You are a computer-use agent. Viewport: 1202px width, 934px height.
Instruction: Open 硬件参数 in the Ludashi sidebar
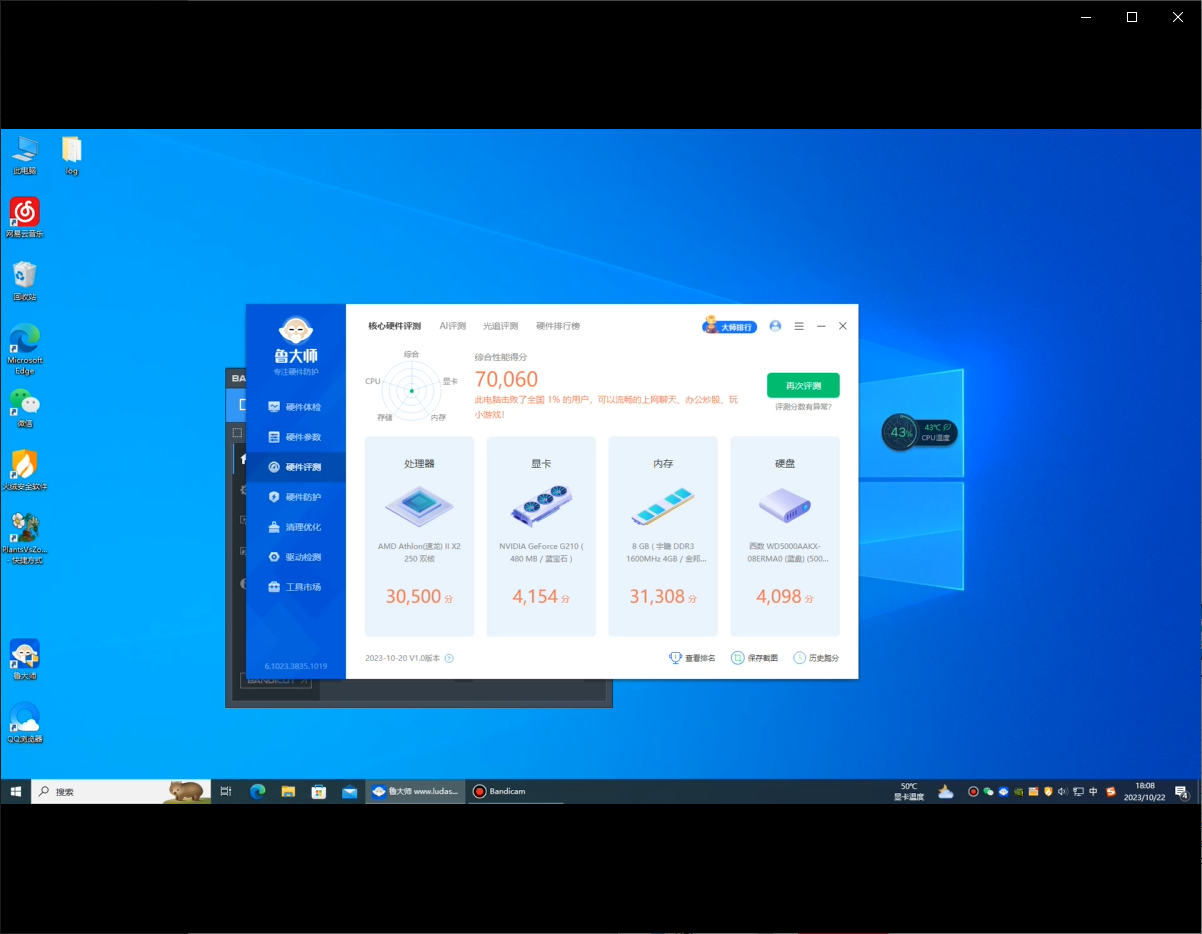(x=296, y=437)
